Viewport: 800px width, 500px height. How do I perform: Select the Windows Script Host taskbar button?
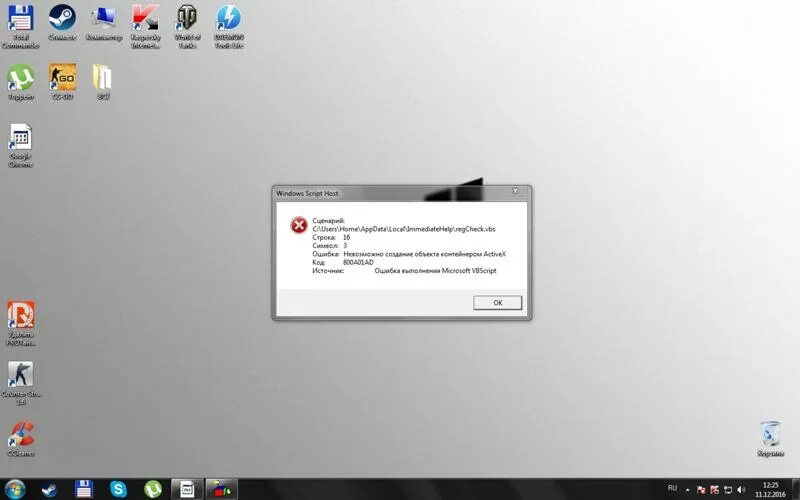pos(221,489)
